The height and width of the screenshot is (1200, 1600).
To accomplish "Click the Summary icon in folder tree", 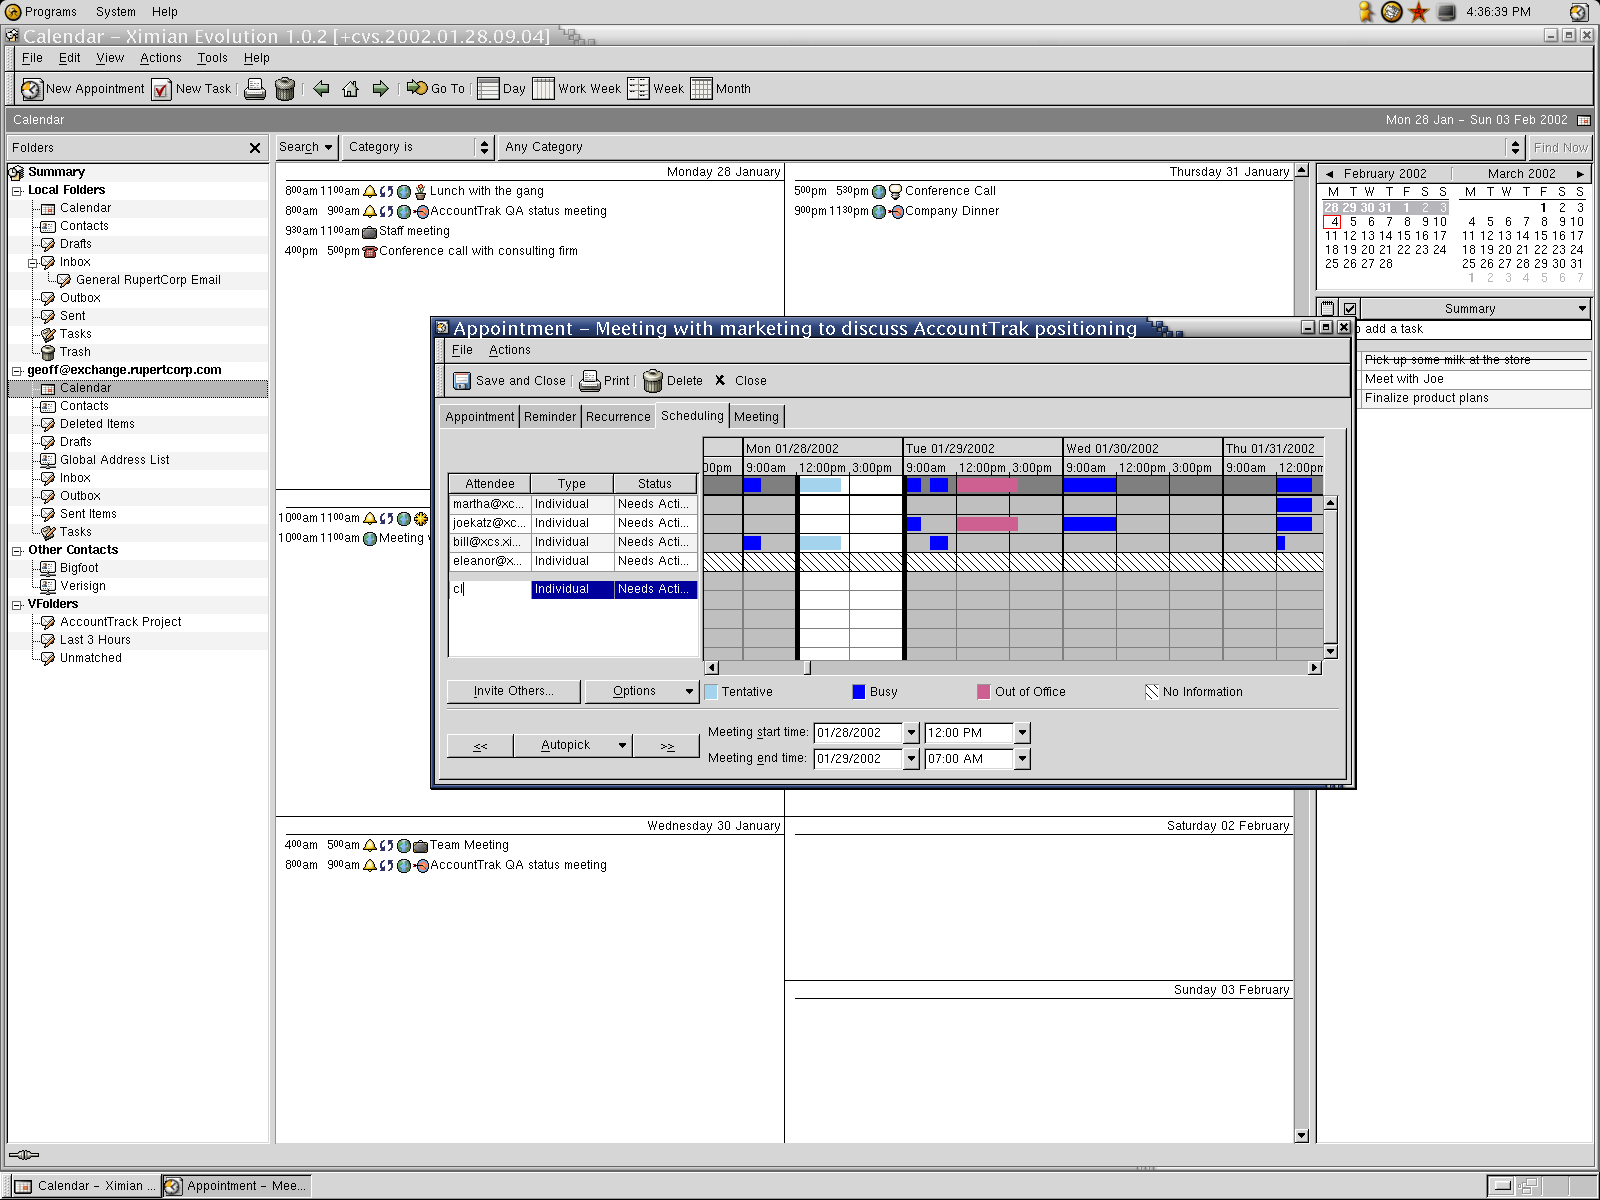I will [17, 173].
